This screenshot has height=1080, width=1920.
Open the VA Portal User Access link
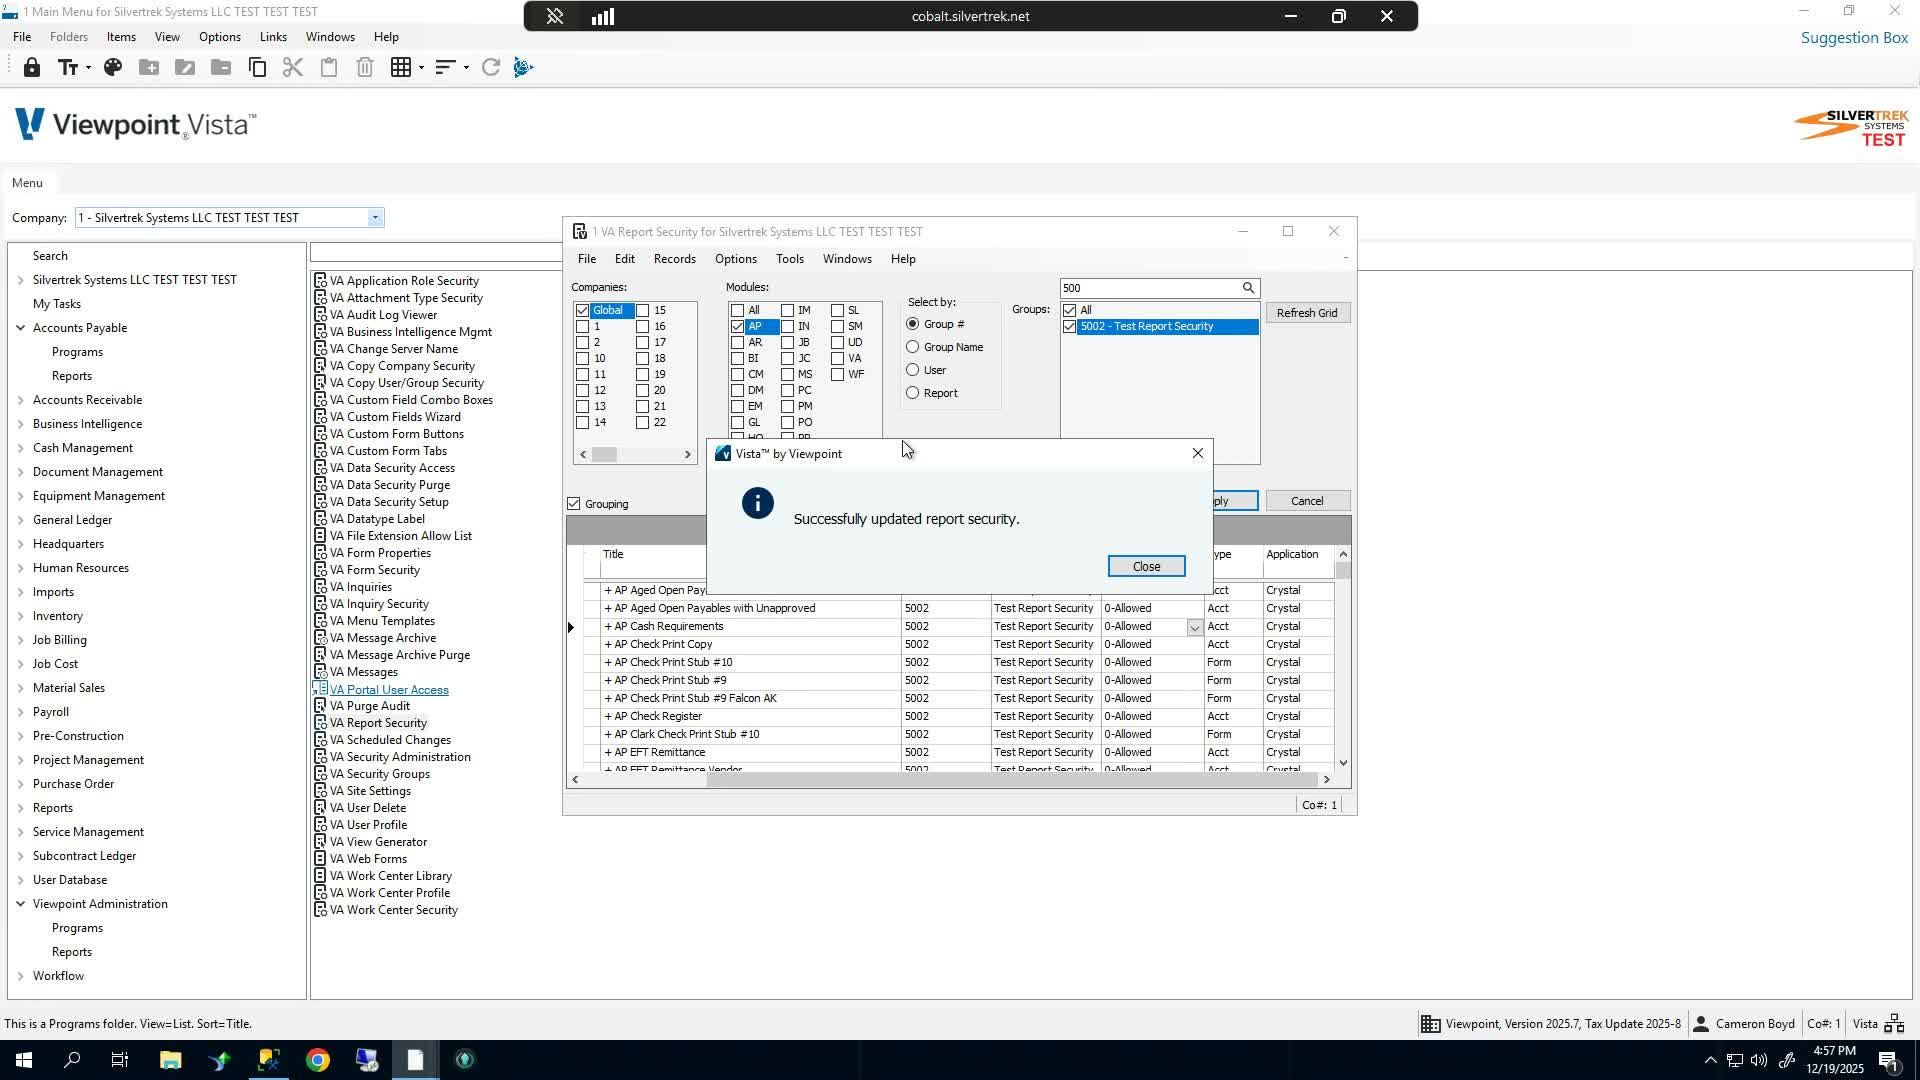pos(389,690)
